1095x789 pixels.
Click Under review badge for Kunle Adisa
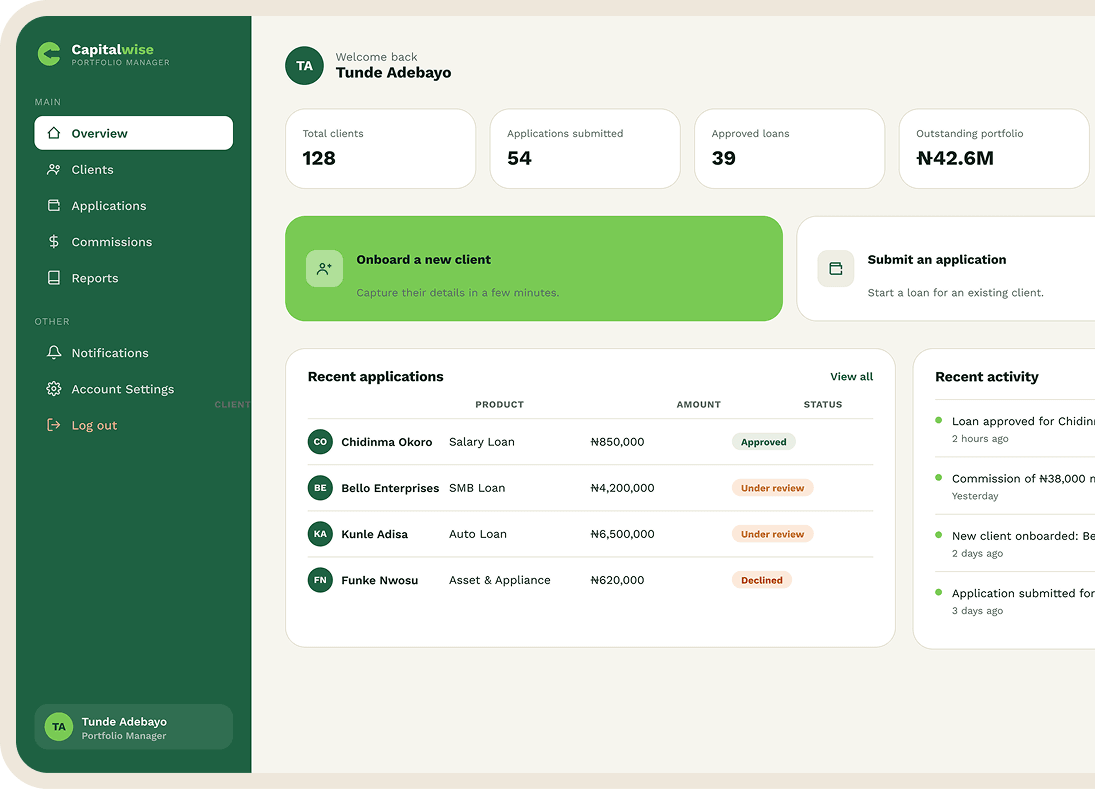[x=772, y=533]
